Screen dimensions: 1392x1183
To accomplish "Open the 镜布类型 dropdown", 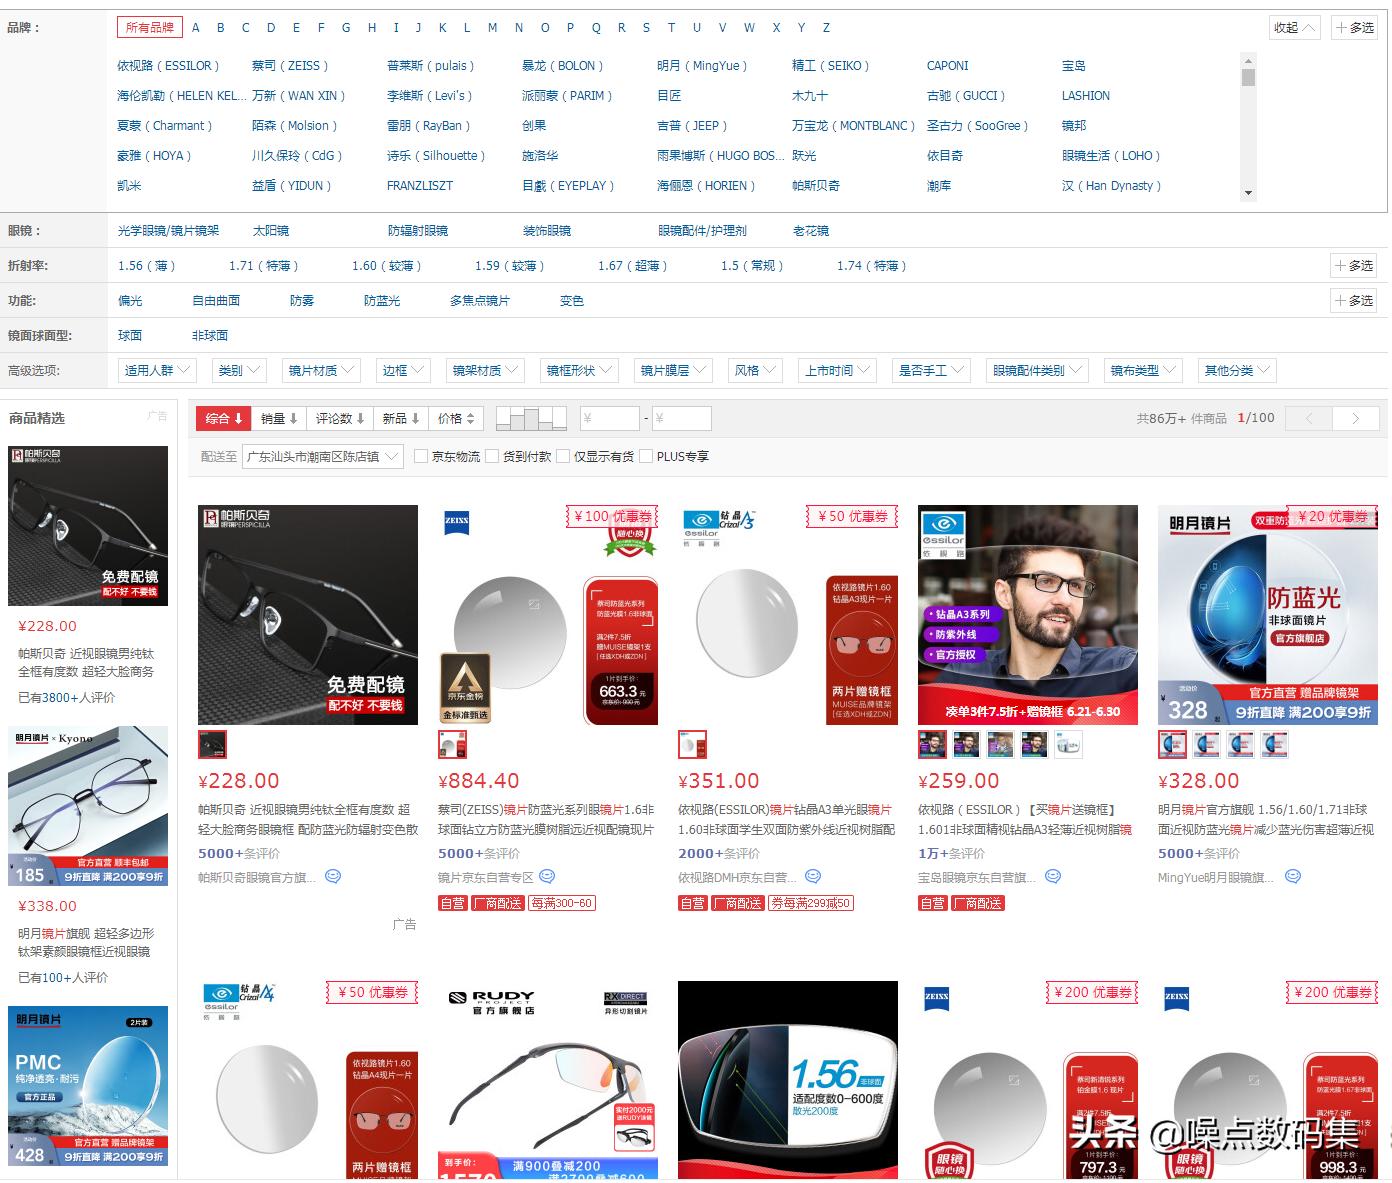I will 1144,371.
